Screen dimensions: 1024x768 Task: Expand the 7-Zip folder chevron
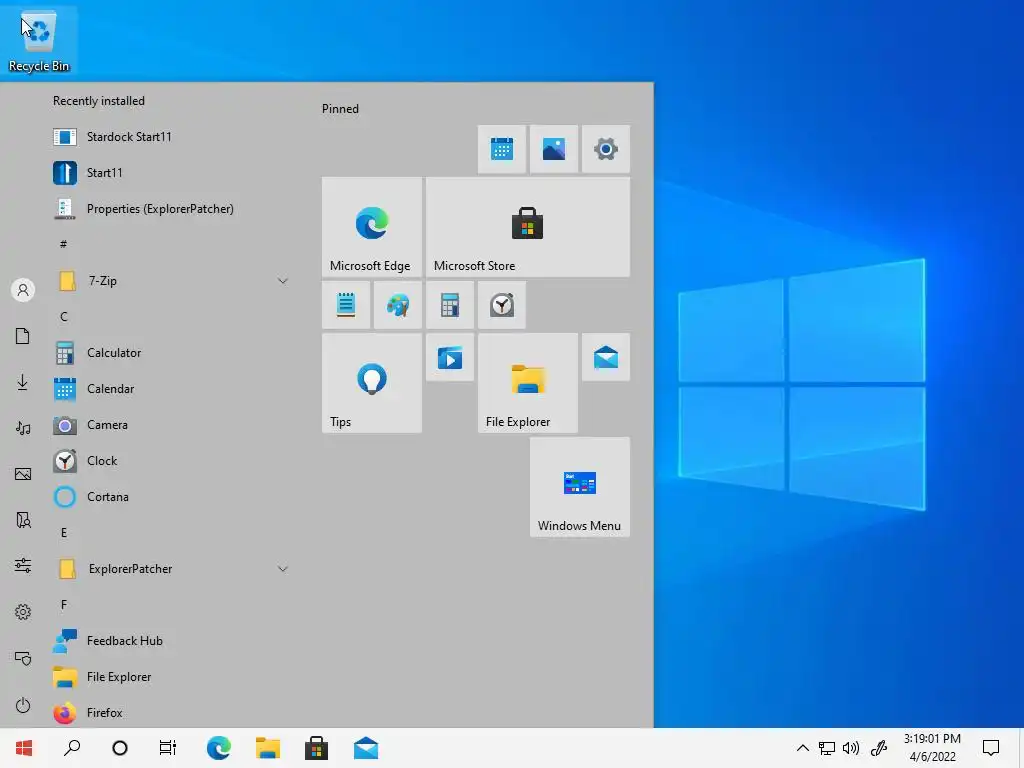(x=282, y=281)
